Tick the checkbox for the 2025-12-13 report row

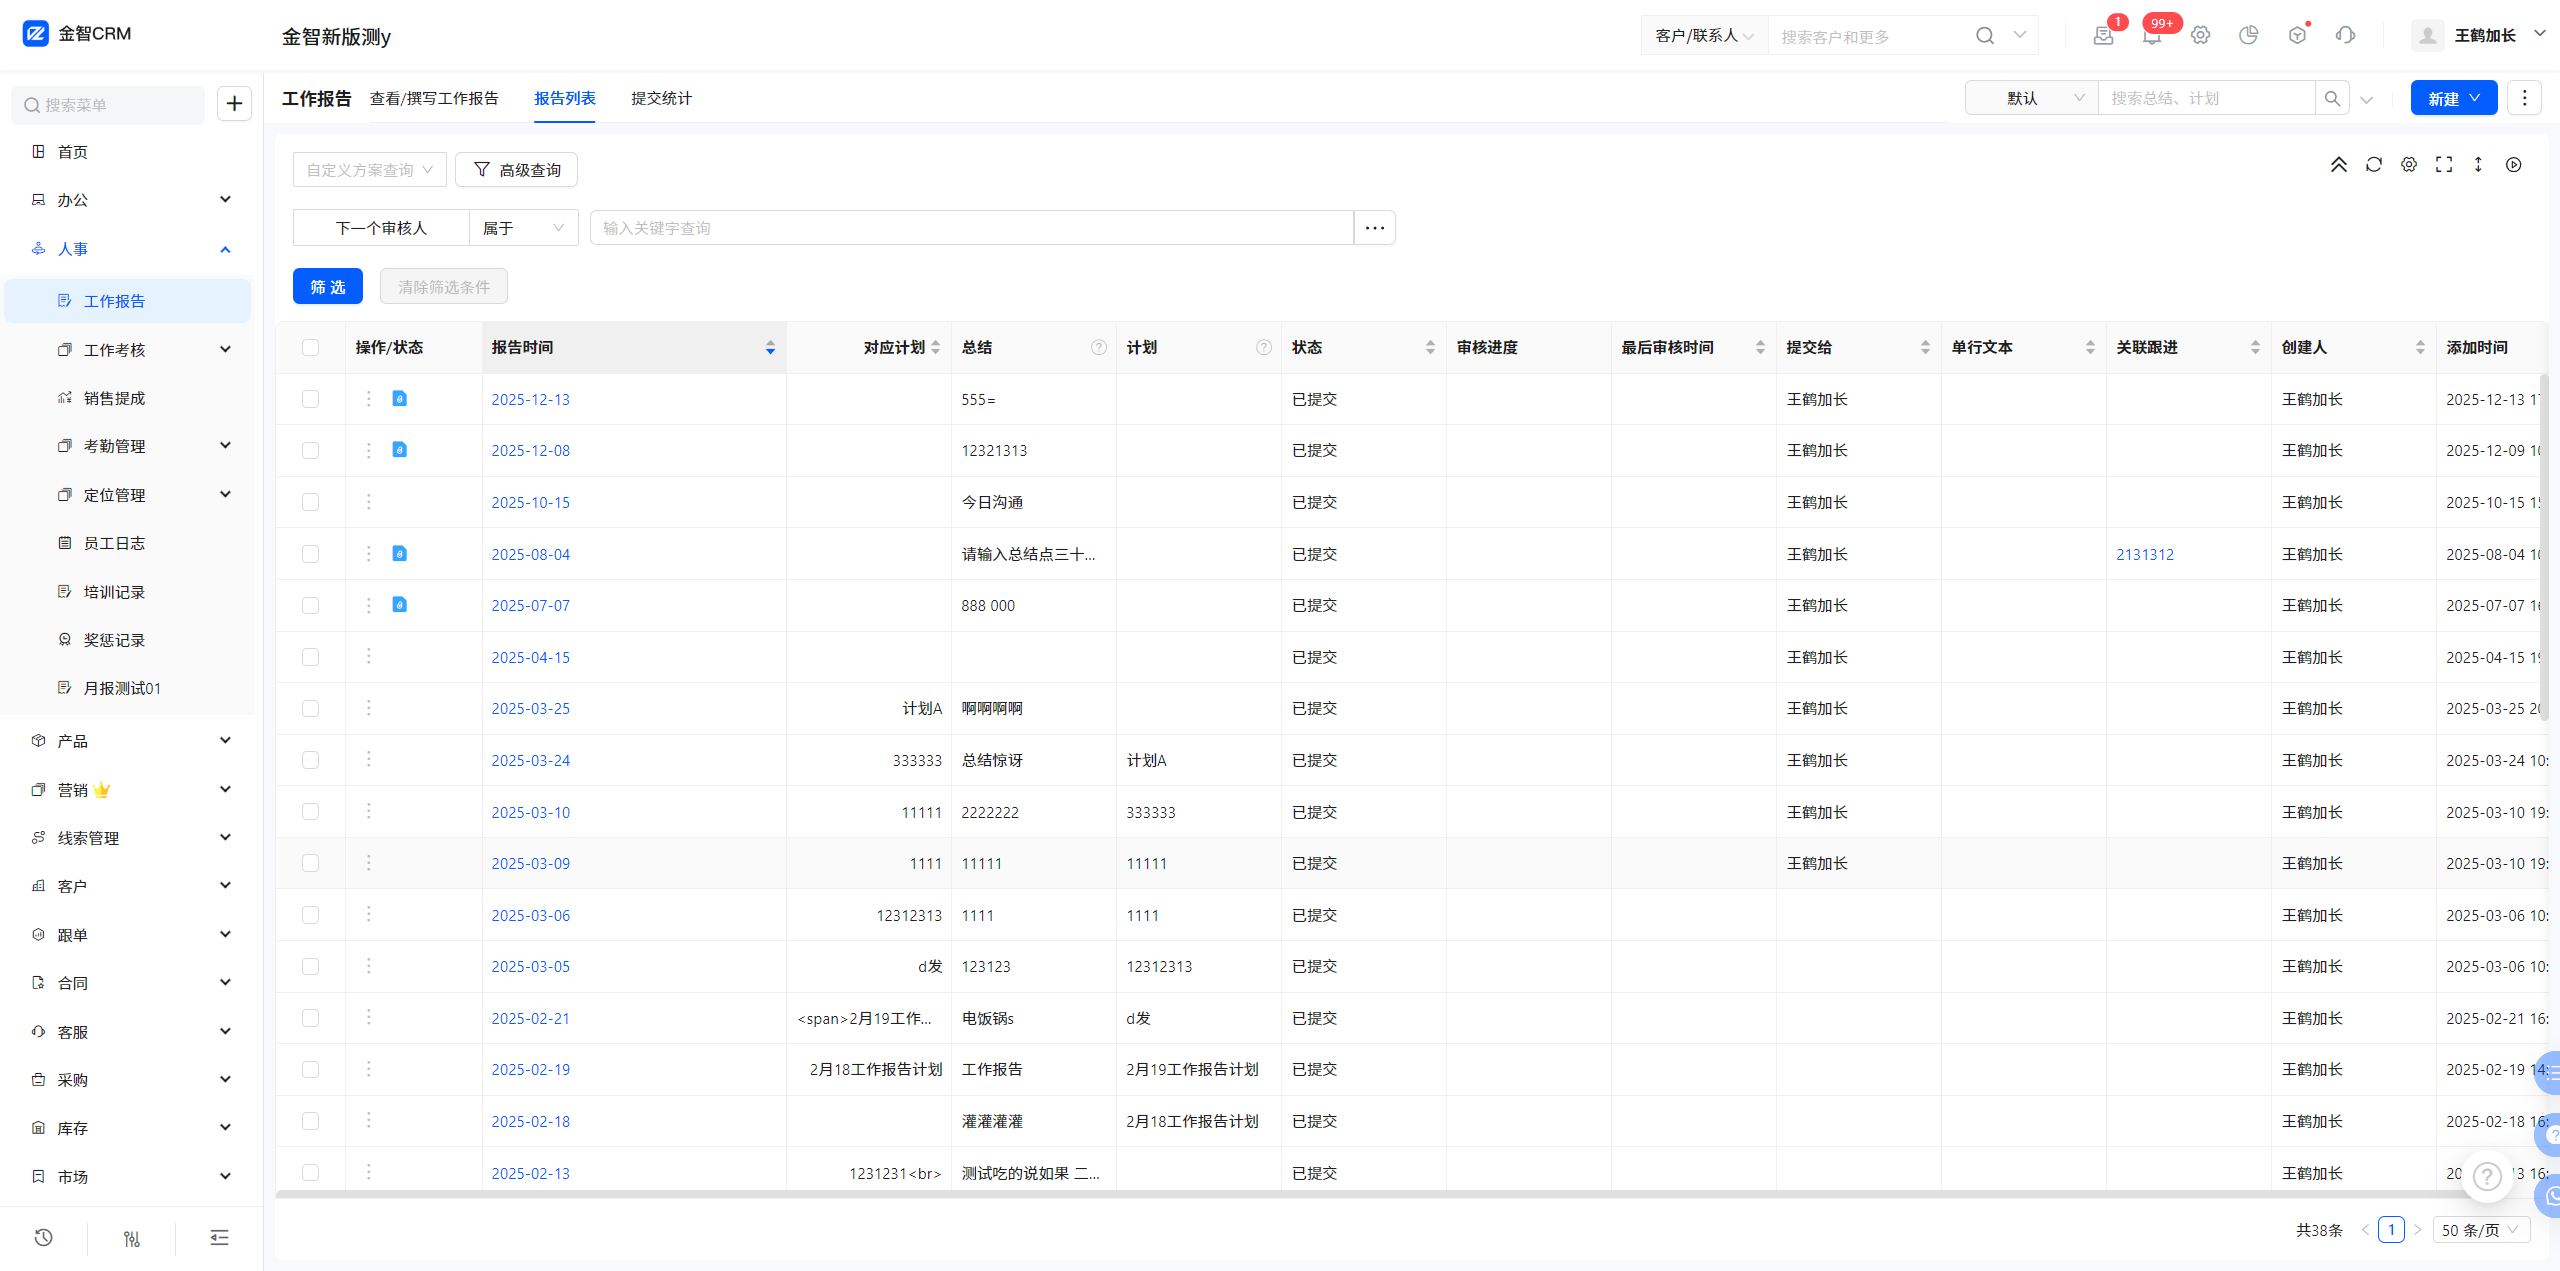pyautogui.click(x=310, y=399)
